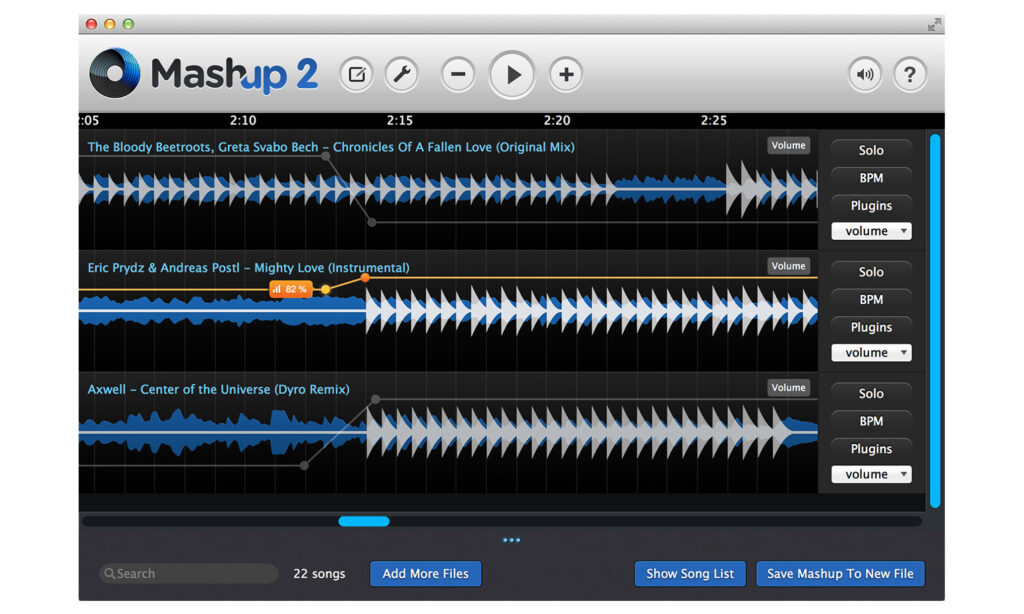Open Plugins for the Eric Prydz track
Screen dimensions: 1024x614
click(871, 327)
